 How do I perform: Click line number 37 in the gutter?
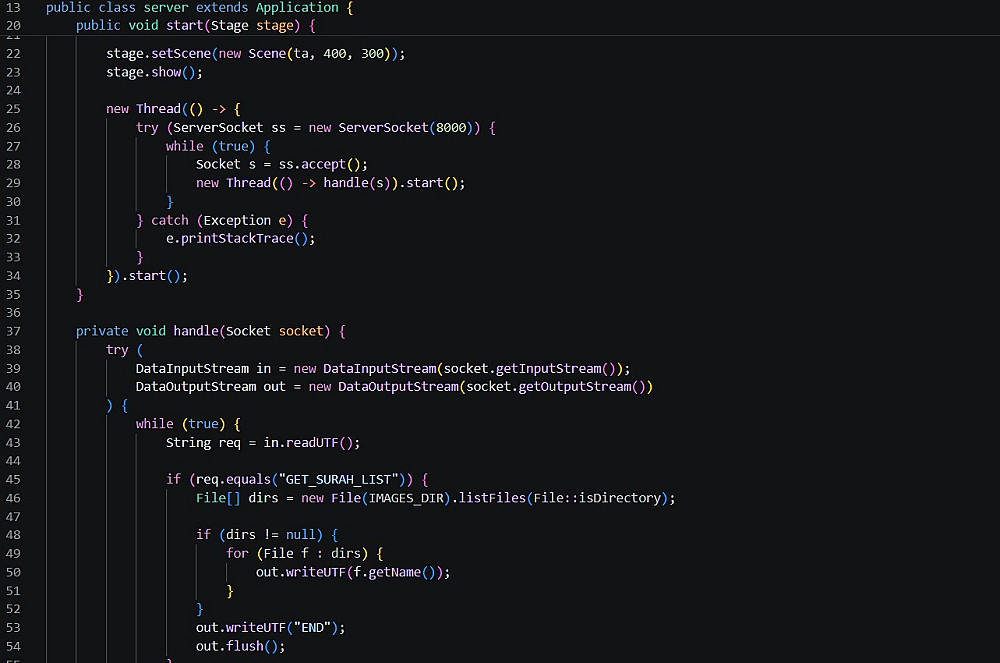(x=13, y=332)
